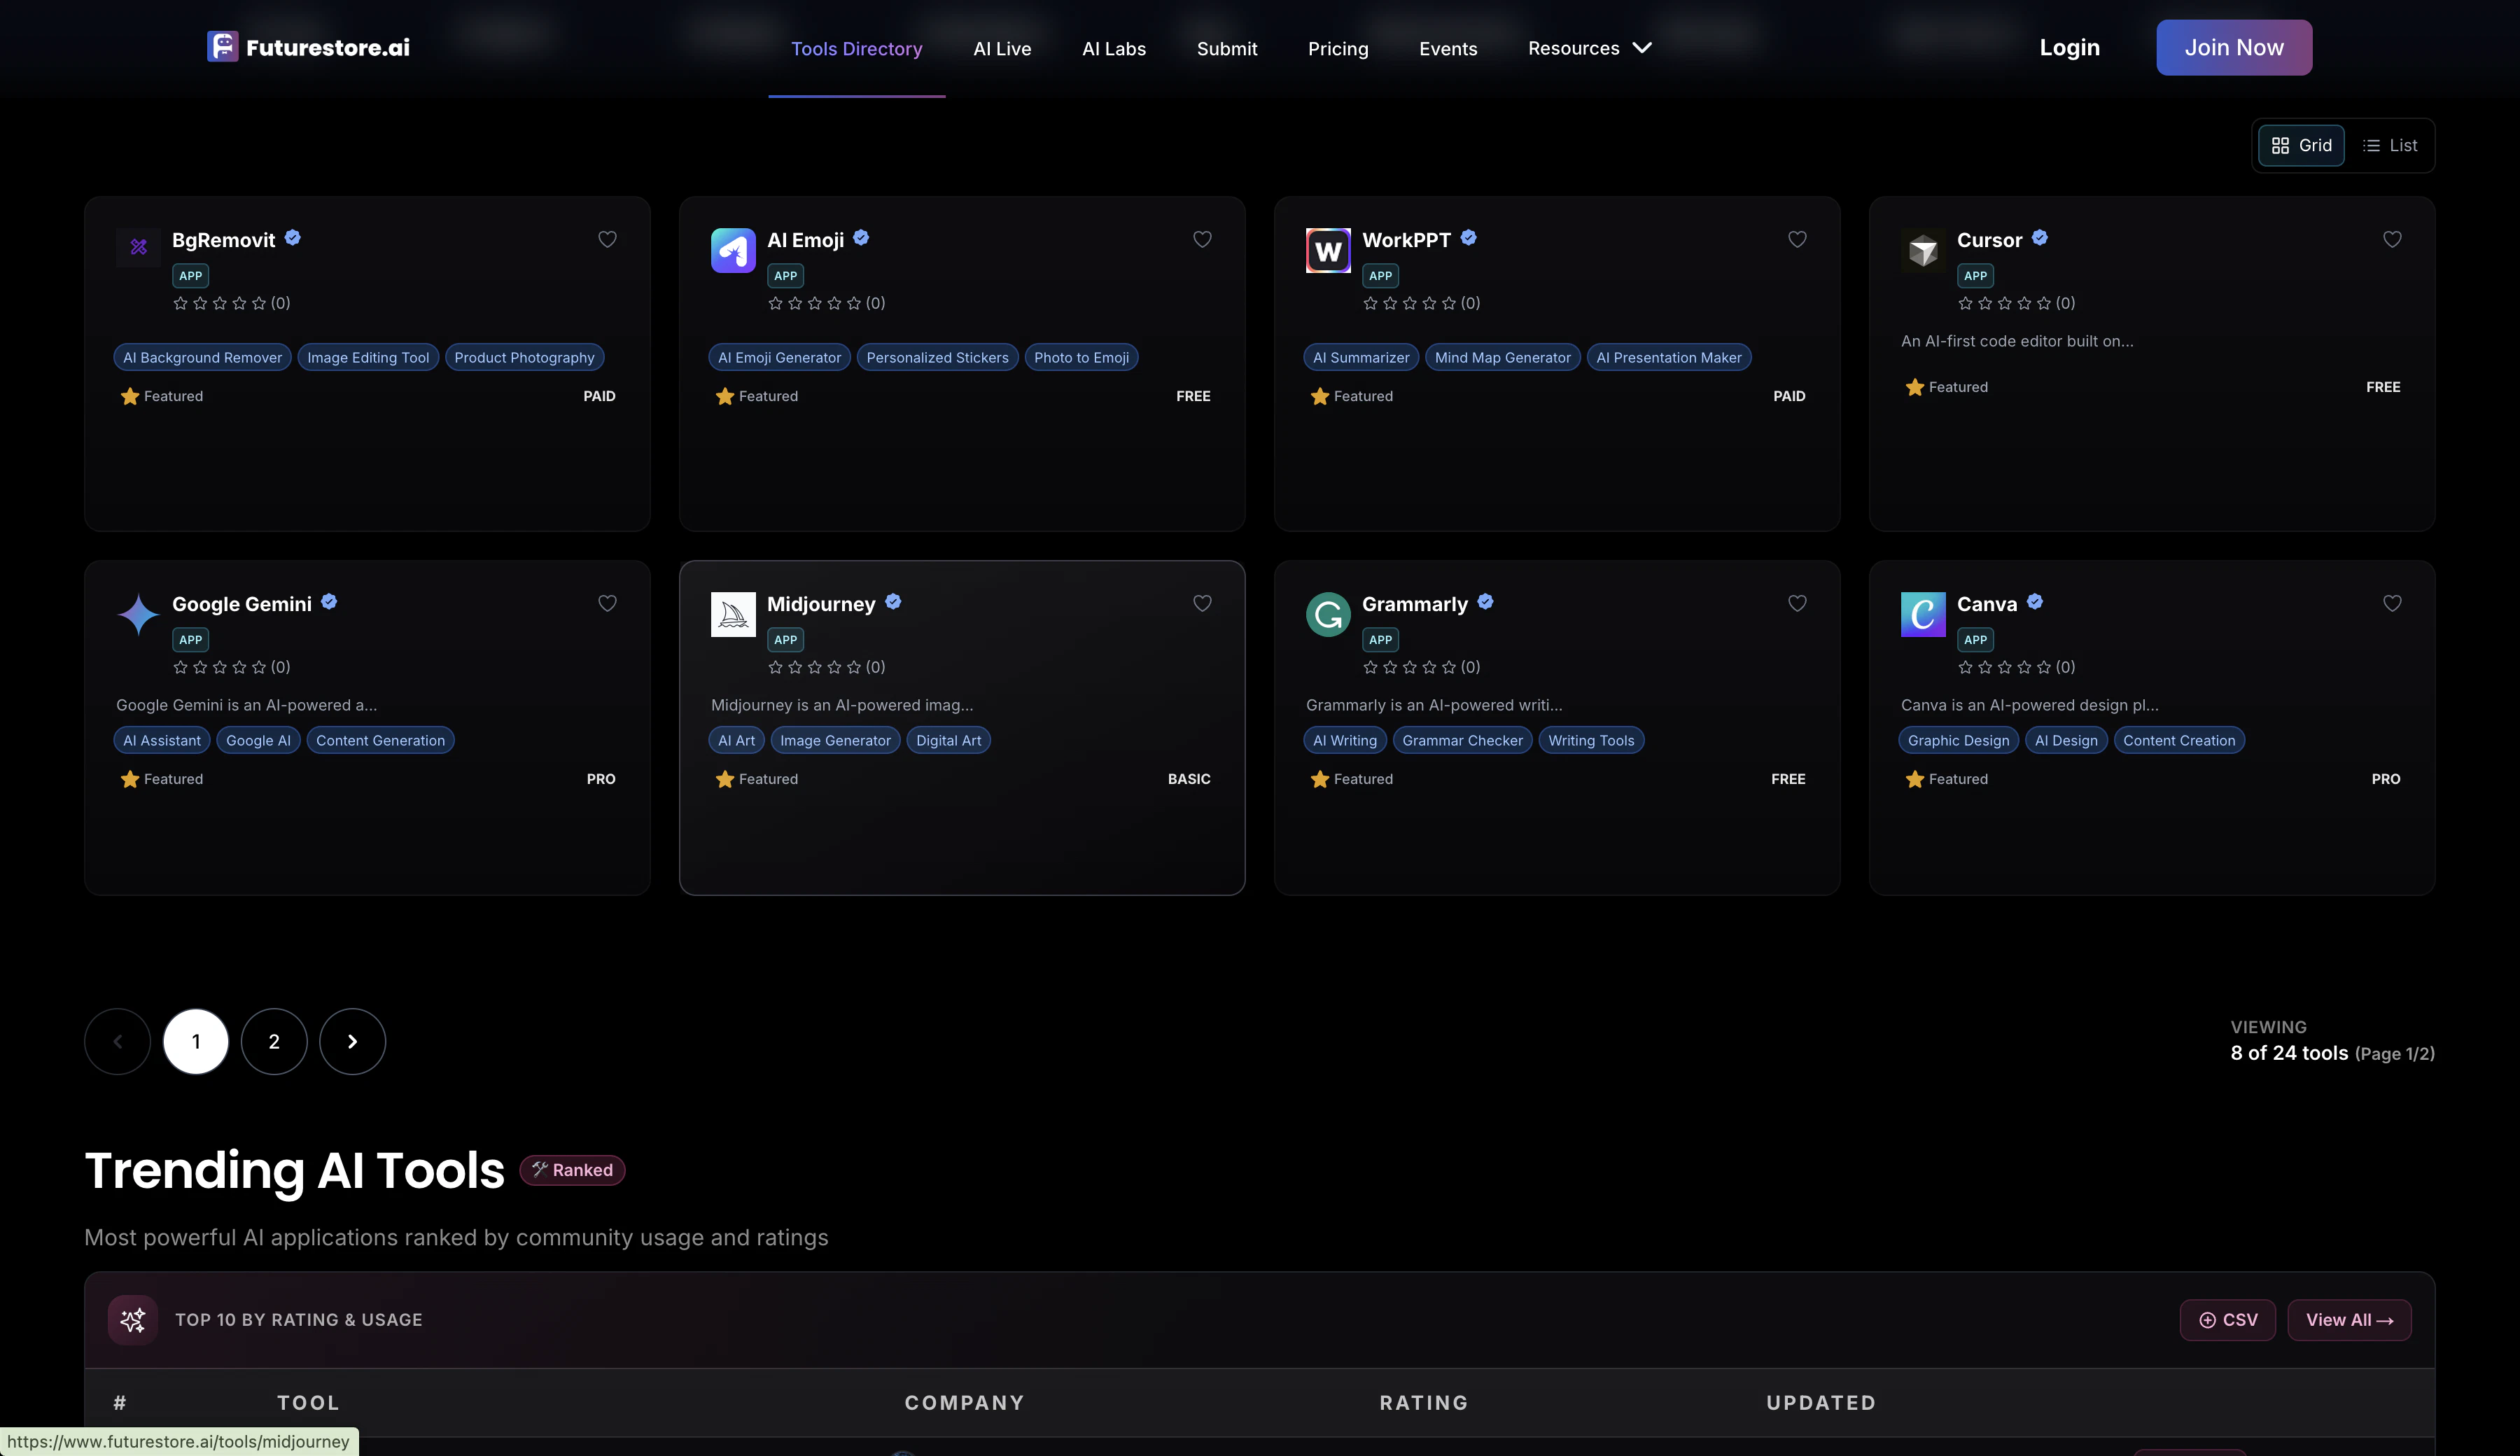Screen dimensions: 2520x1456
Task: Click Grammarly's verified badge
Action: tap(1485, 602)
